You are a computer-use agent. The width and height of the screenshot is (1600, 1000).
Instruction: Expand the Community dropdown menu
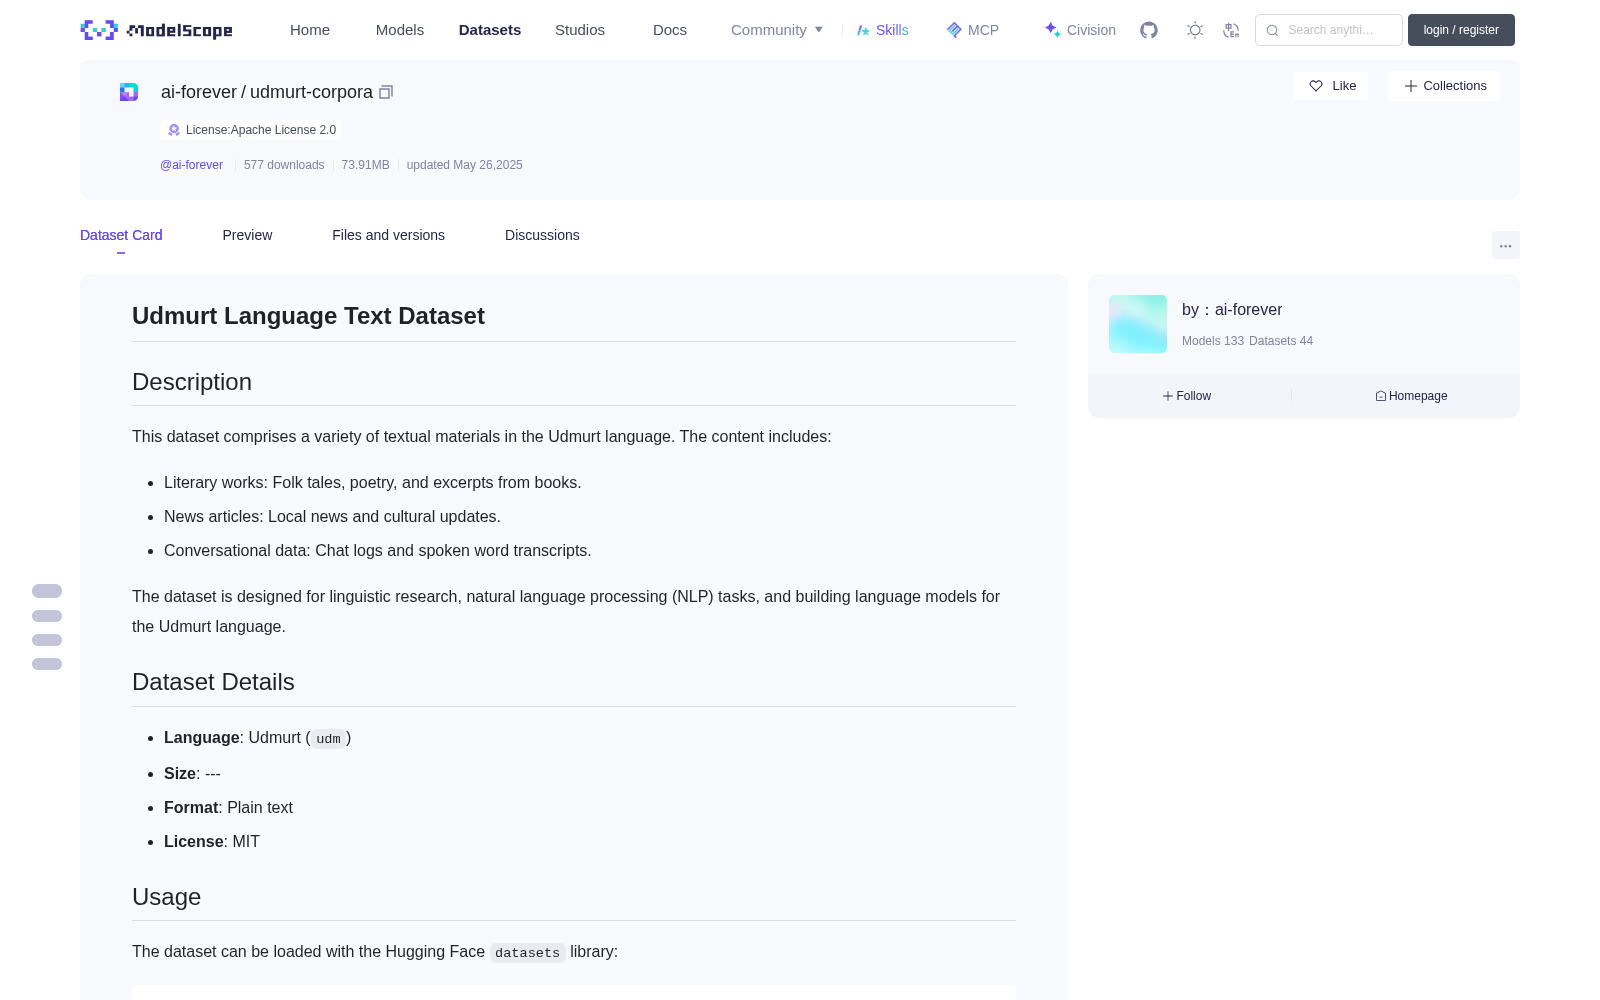[777, 30]
